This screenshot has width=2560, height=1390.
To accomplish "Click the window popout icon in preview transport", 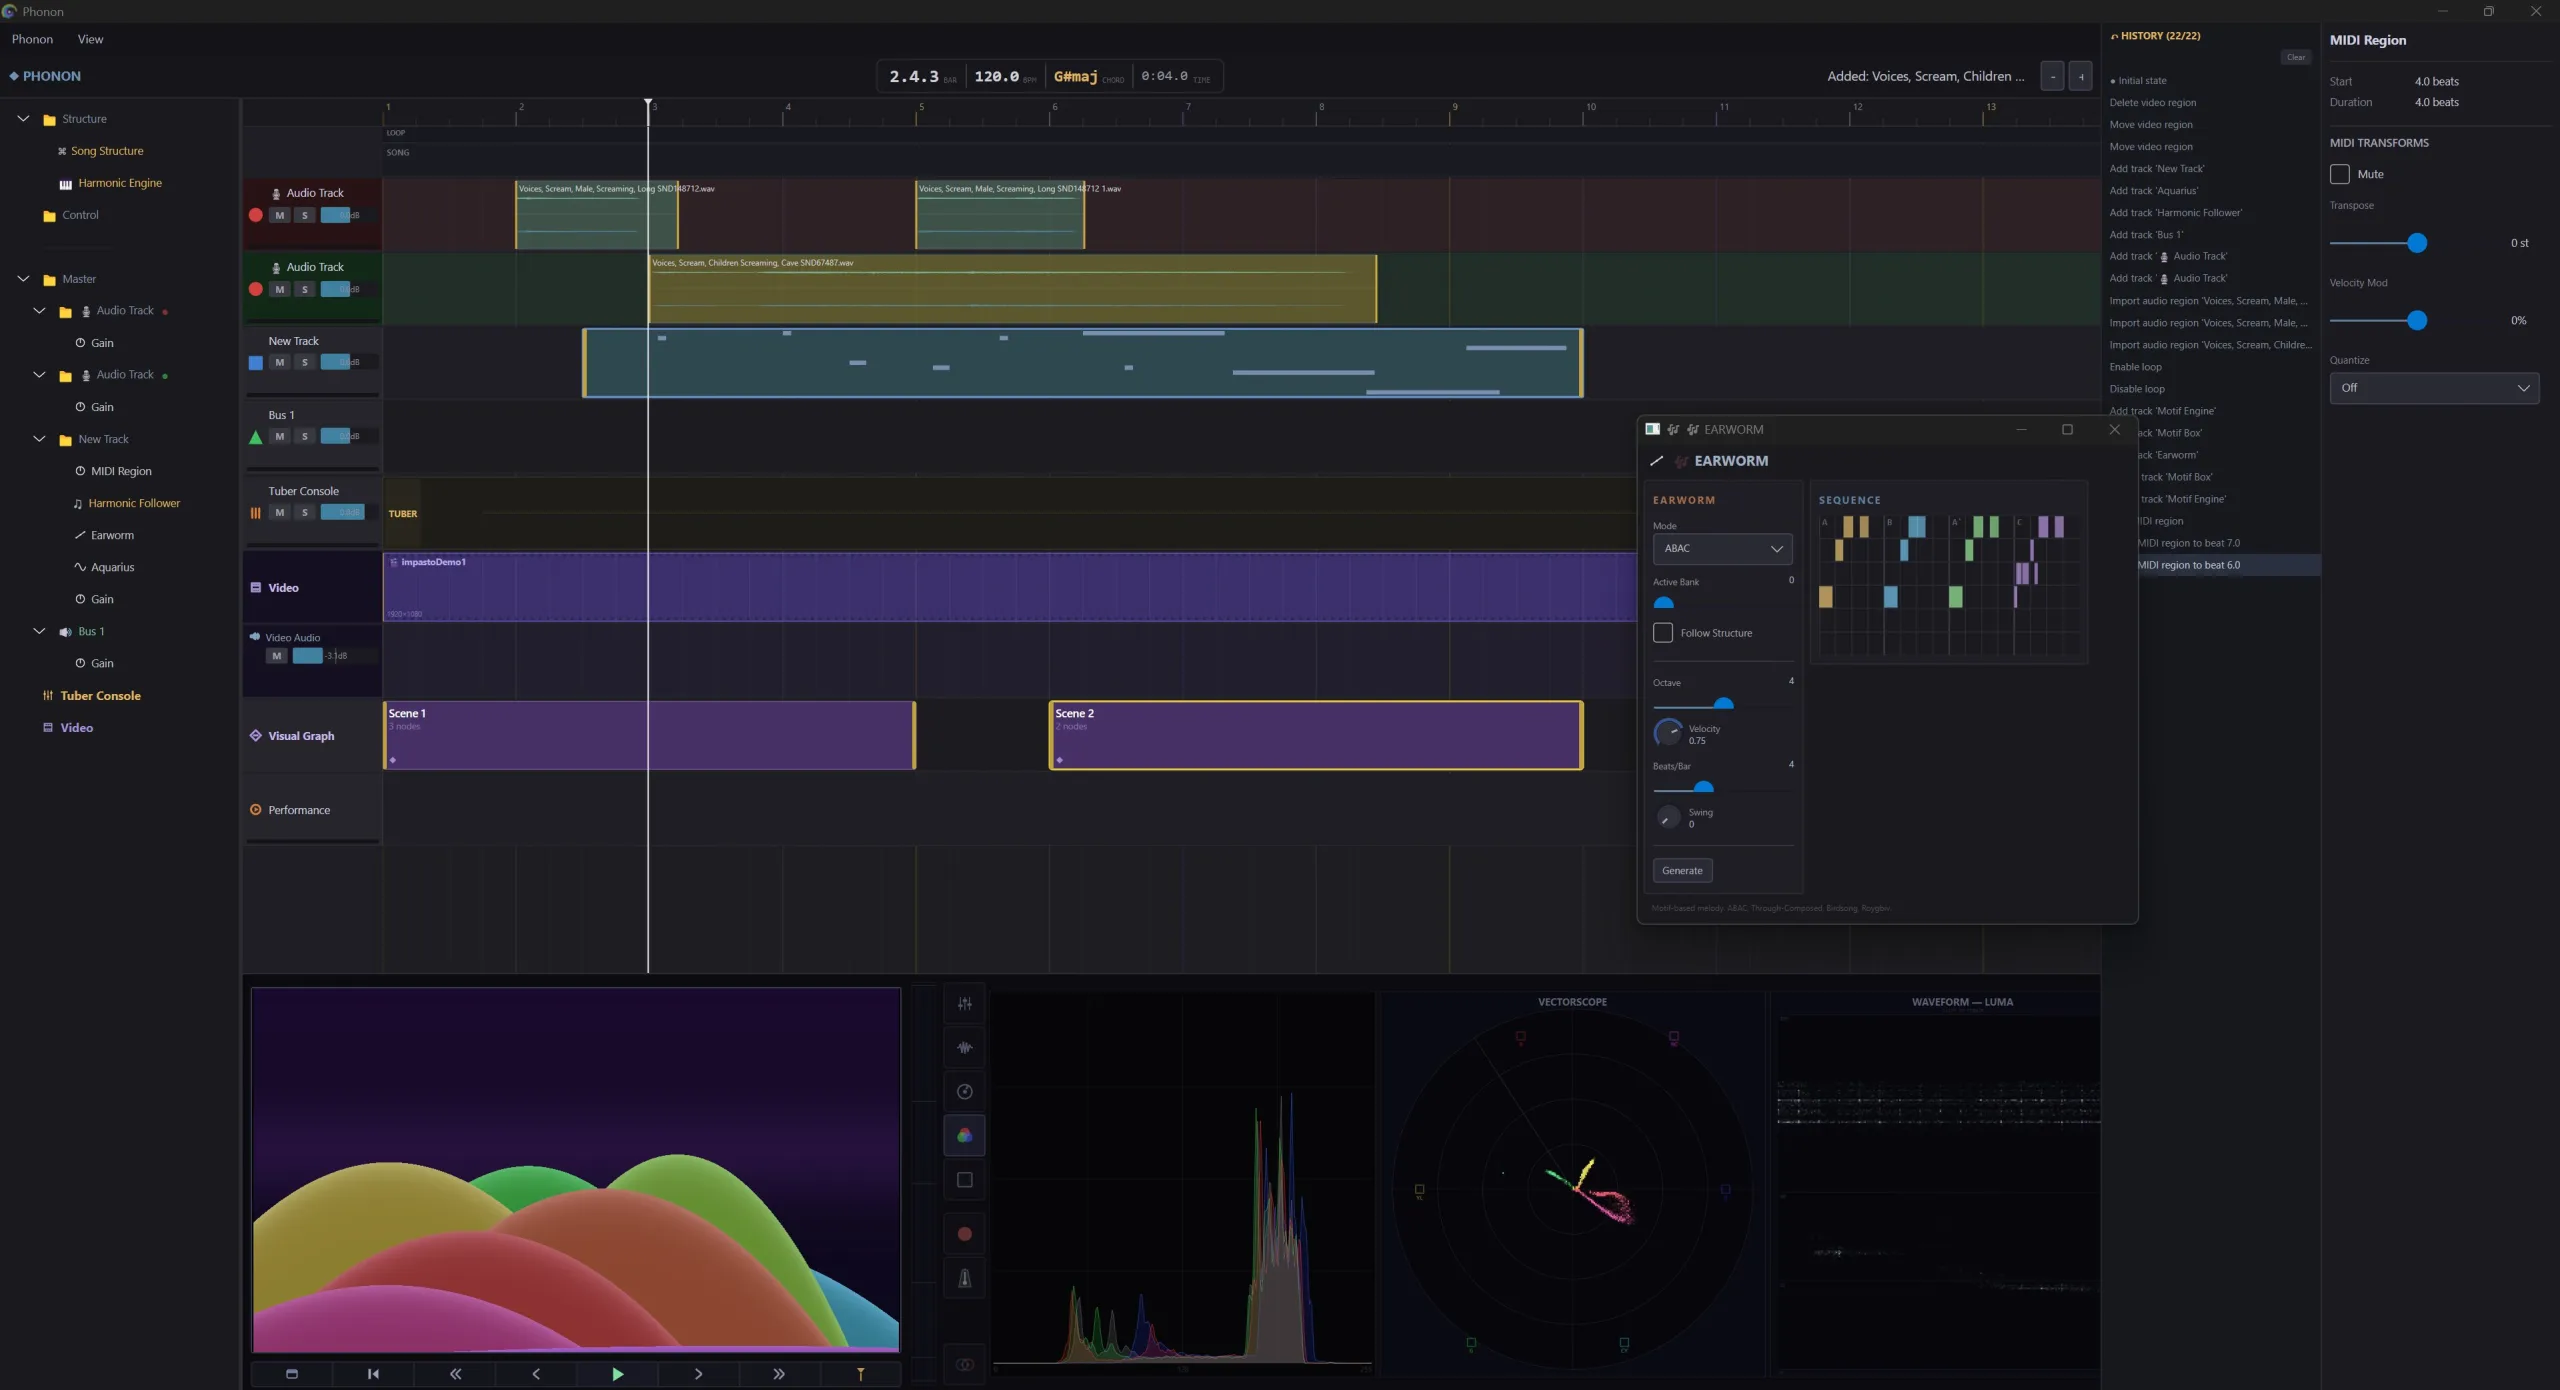I will [292, 1374].
